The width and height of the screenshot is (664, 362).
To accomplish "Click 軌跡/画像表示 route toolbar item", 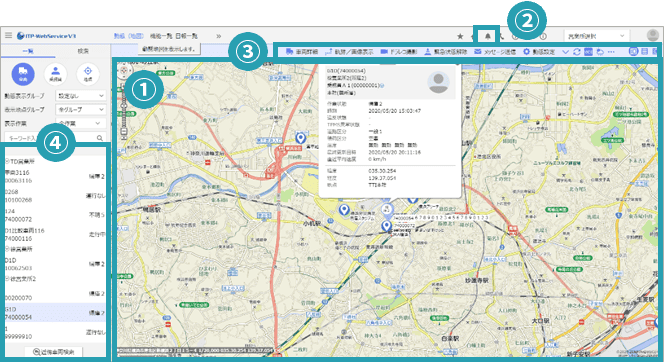I will click(349, 52).
